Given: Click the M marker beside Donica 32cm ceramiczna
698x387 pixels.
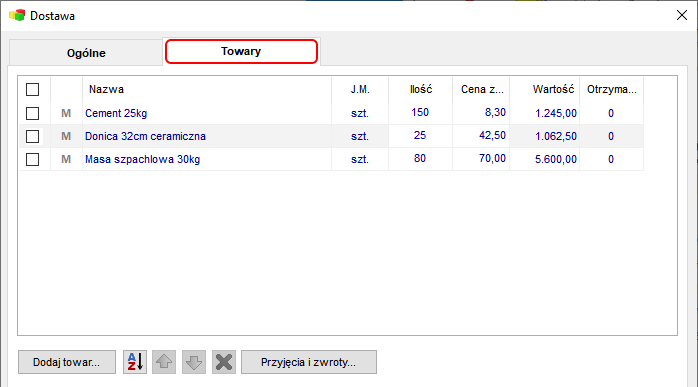Looking at the screenshot, I should [x=66, y=136].
